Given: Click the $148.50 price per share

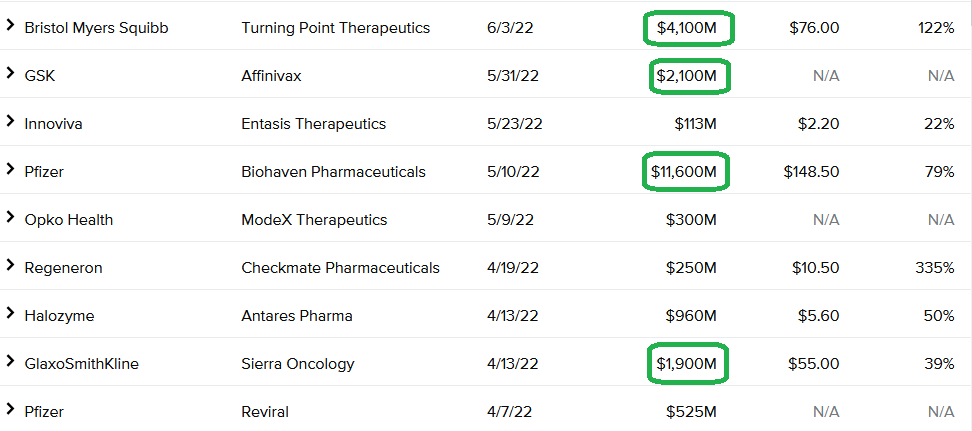Looking at the screenshot, I should tap(811, 172).
